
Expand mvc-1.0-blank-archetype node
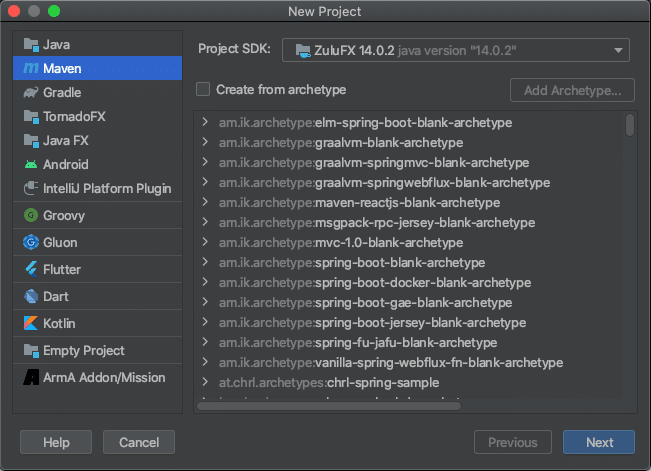click(x=205, y=242)
